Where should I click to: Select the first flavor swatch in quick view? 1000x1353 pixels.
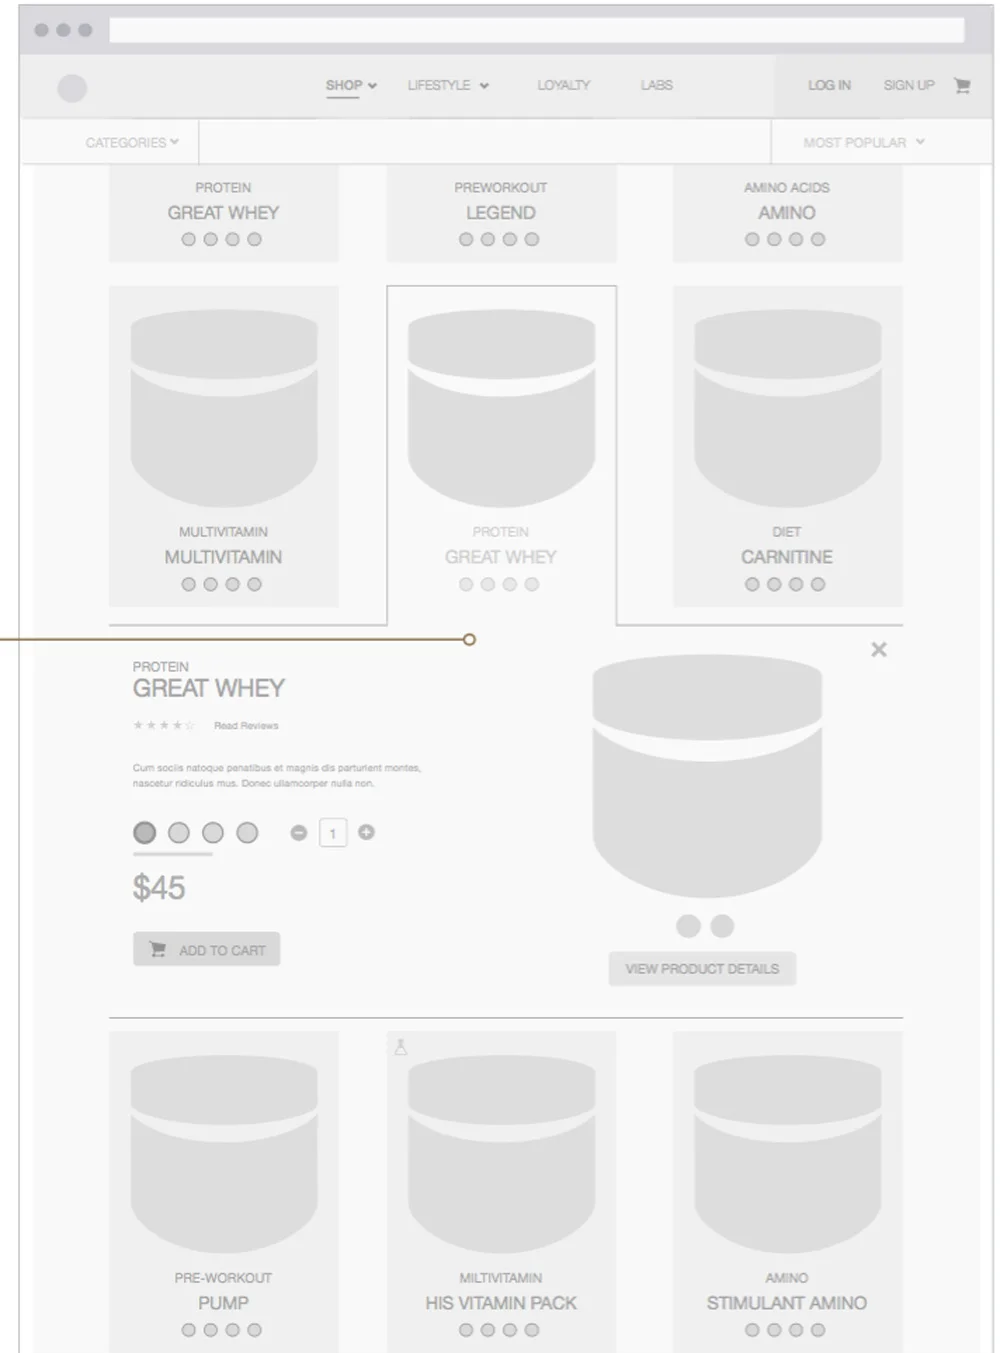tap(145, 832)
